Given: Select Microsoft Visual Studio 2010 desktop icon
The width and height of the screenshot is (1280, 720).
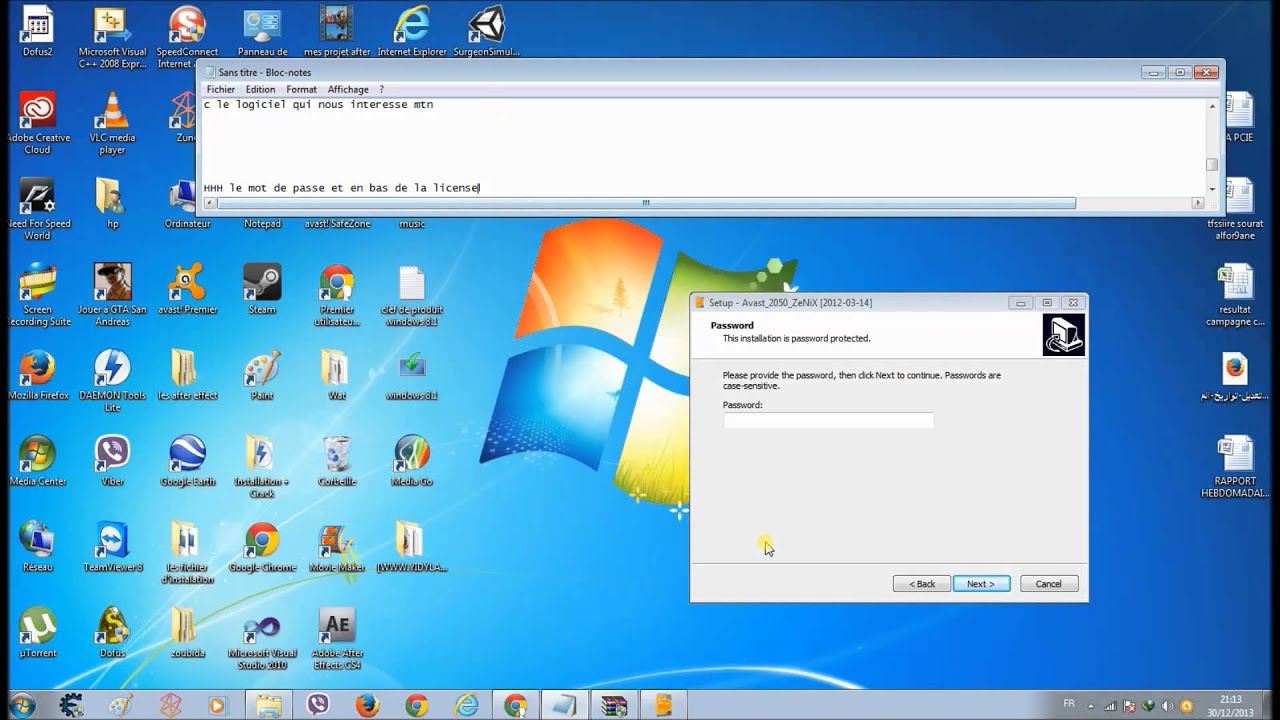Looking at the screenshot, I should (x=262, y=639).
